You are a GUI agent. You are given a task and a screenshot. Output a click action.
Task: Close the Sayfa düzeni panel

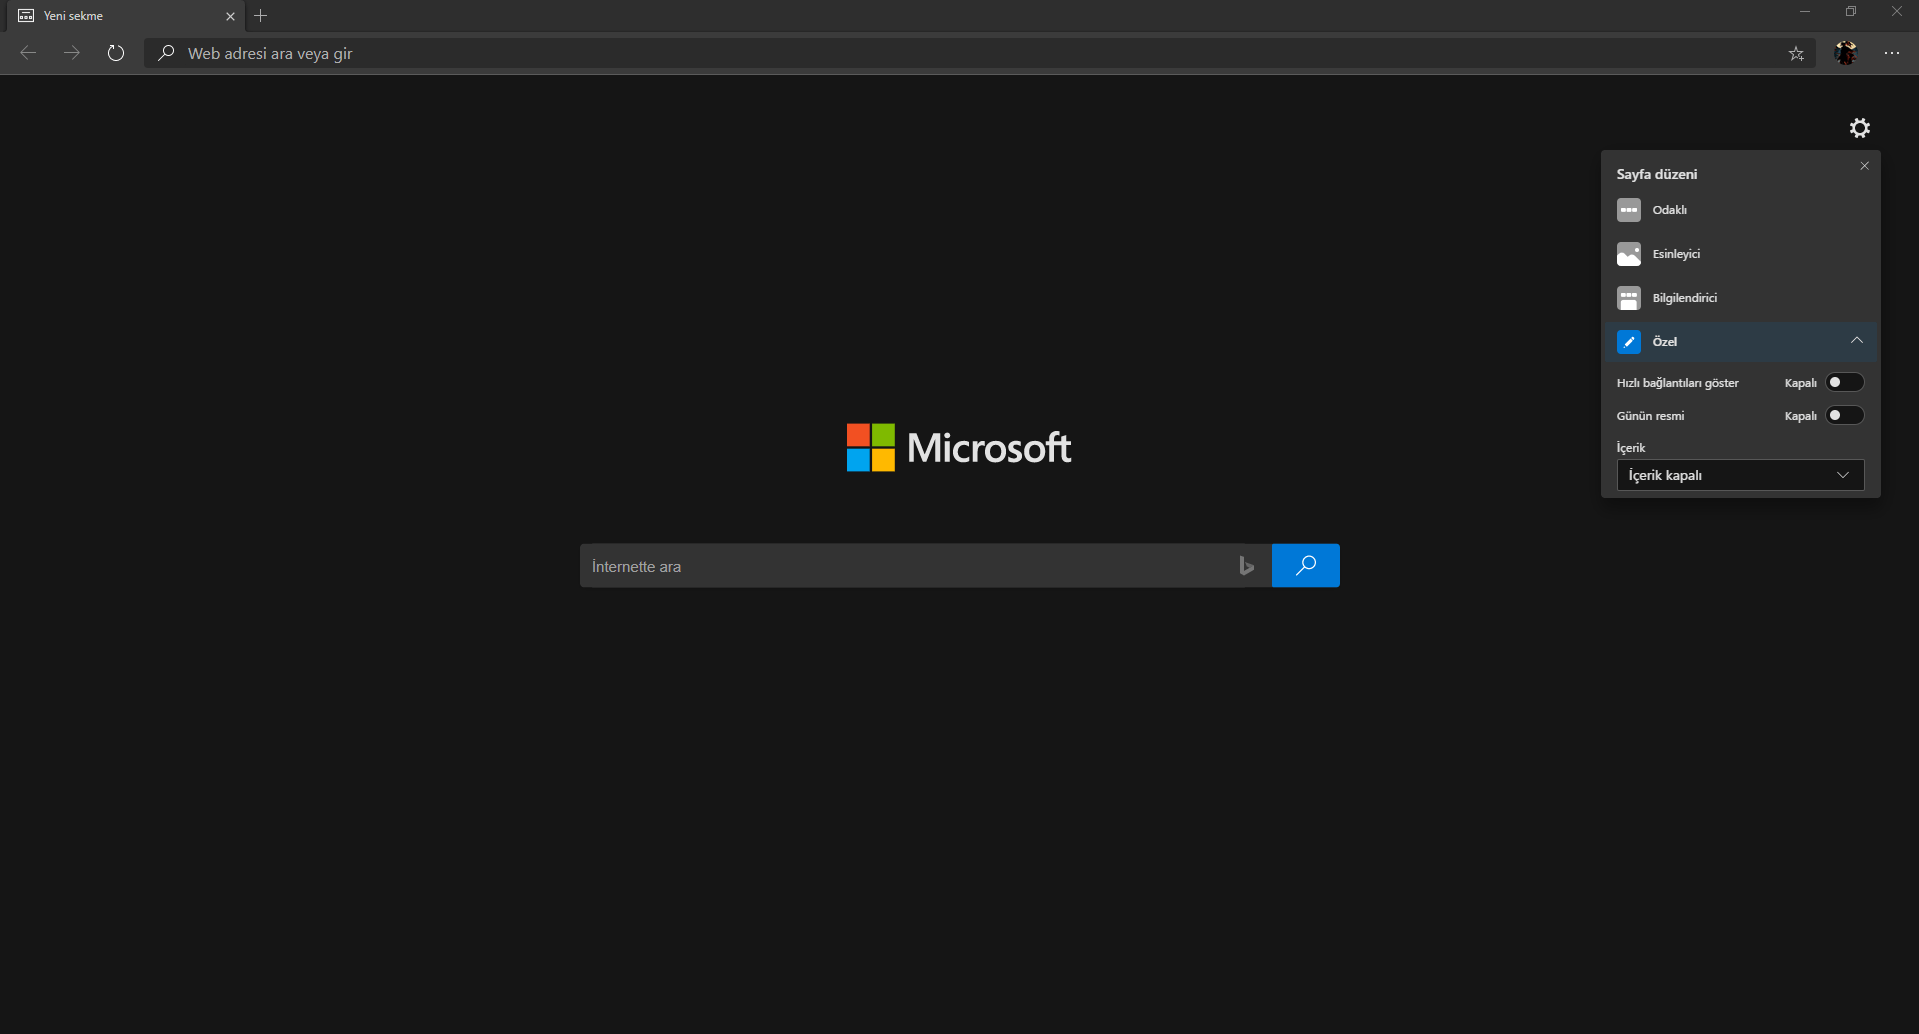tap(1864, 166)
